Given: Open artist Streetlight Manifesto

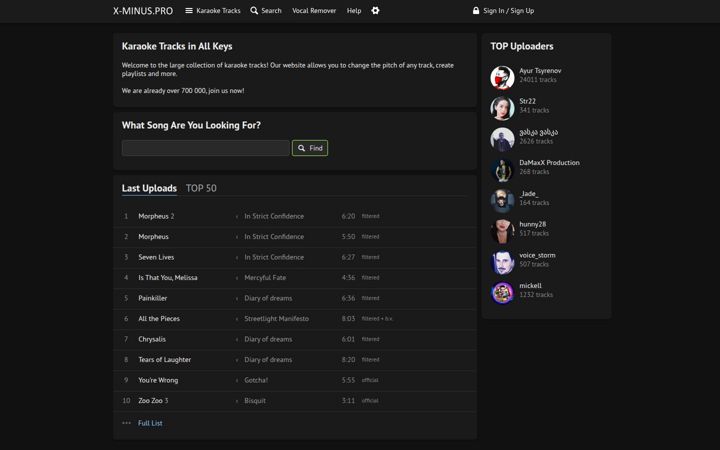Looking at the screenshot, I should [276, 319].
